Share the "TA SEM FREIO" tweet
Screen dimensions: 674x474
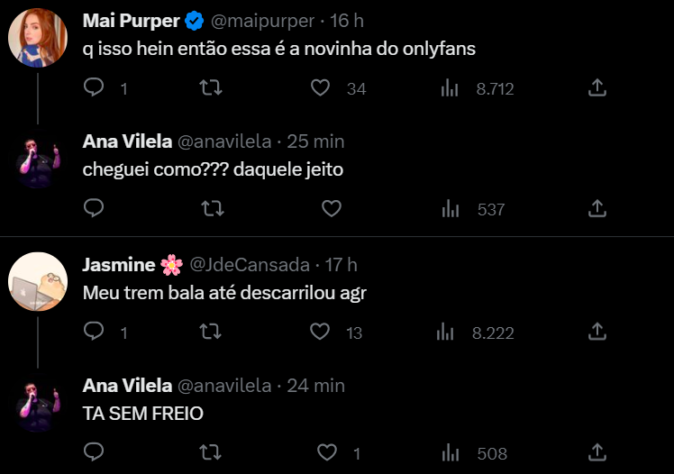pos(597,453)
